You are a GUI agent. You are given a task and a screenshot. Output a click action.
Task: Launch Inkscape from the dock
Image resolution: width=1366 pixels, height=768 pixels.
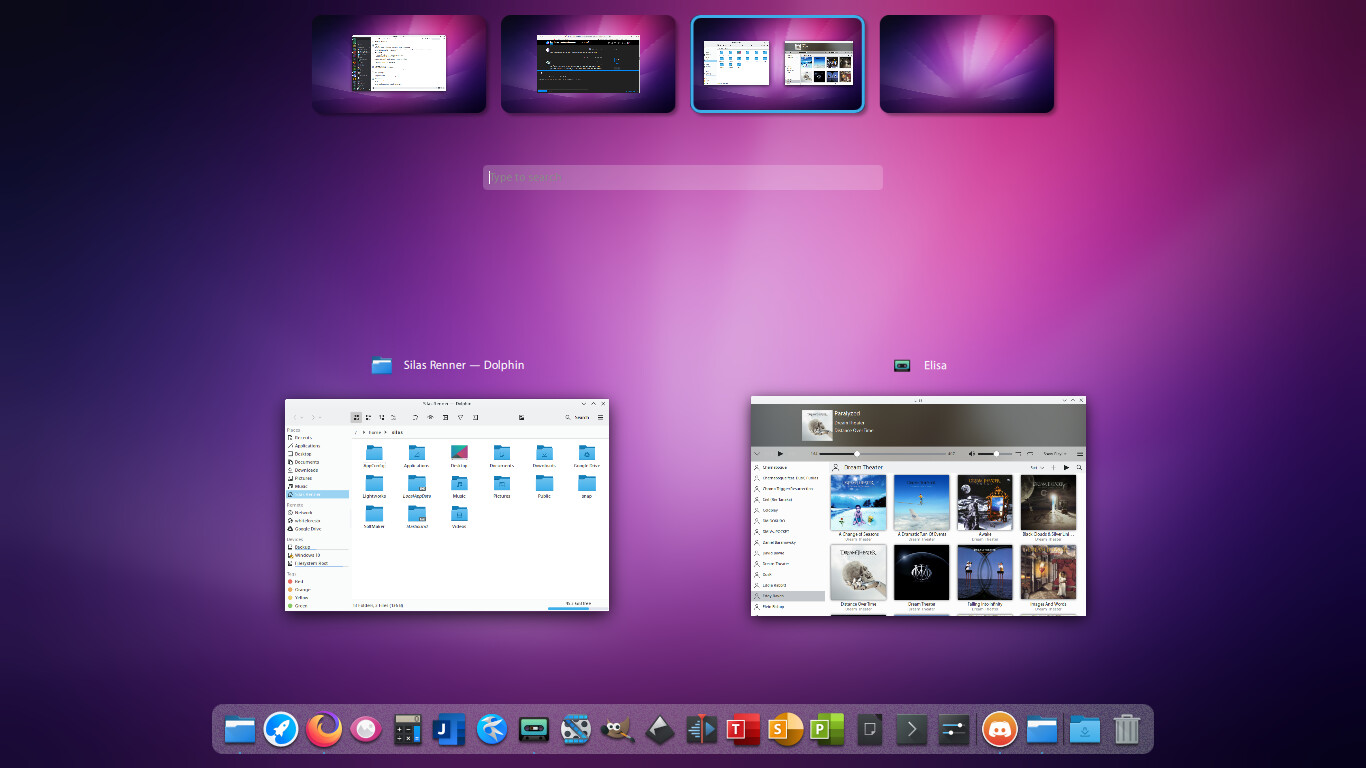pyautogui.click(x=658, y=730)
